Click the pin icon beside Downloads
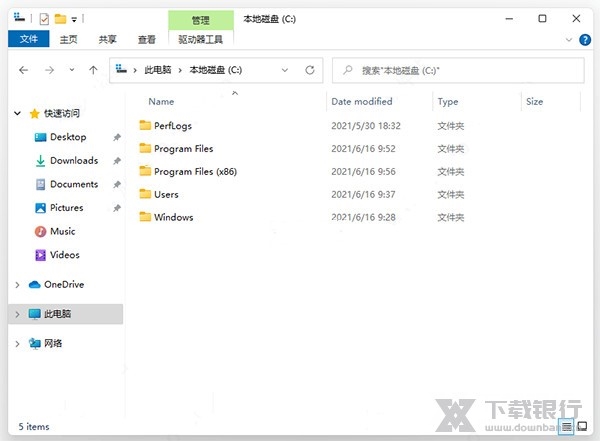The width and height of the screenshot is (600, 441). coord(117,161)
